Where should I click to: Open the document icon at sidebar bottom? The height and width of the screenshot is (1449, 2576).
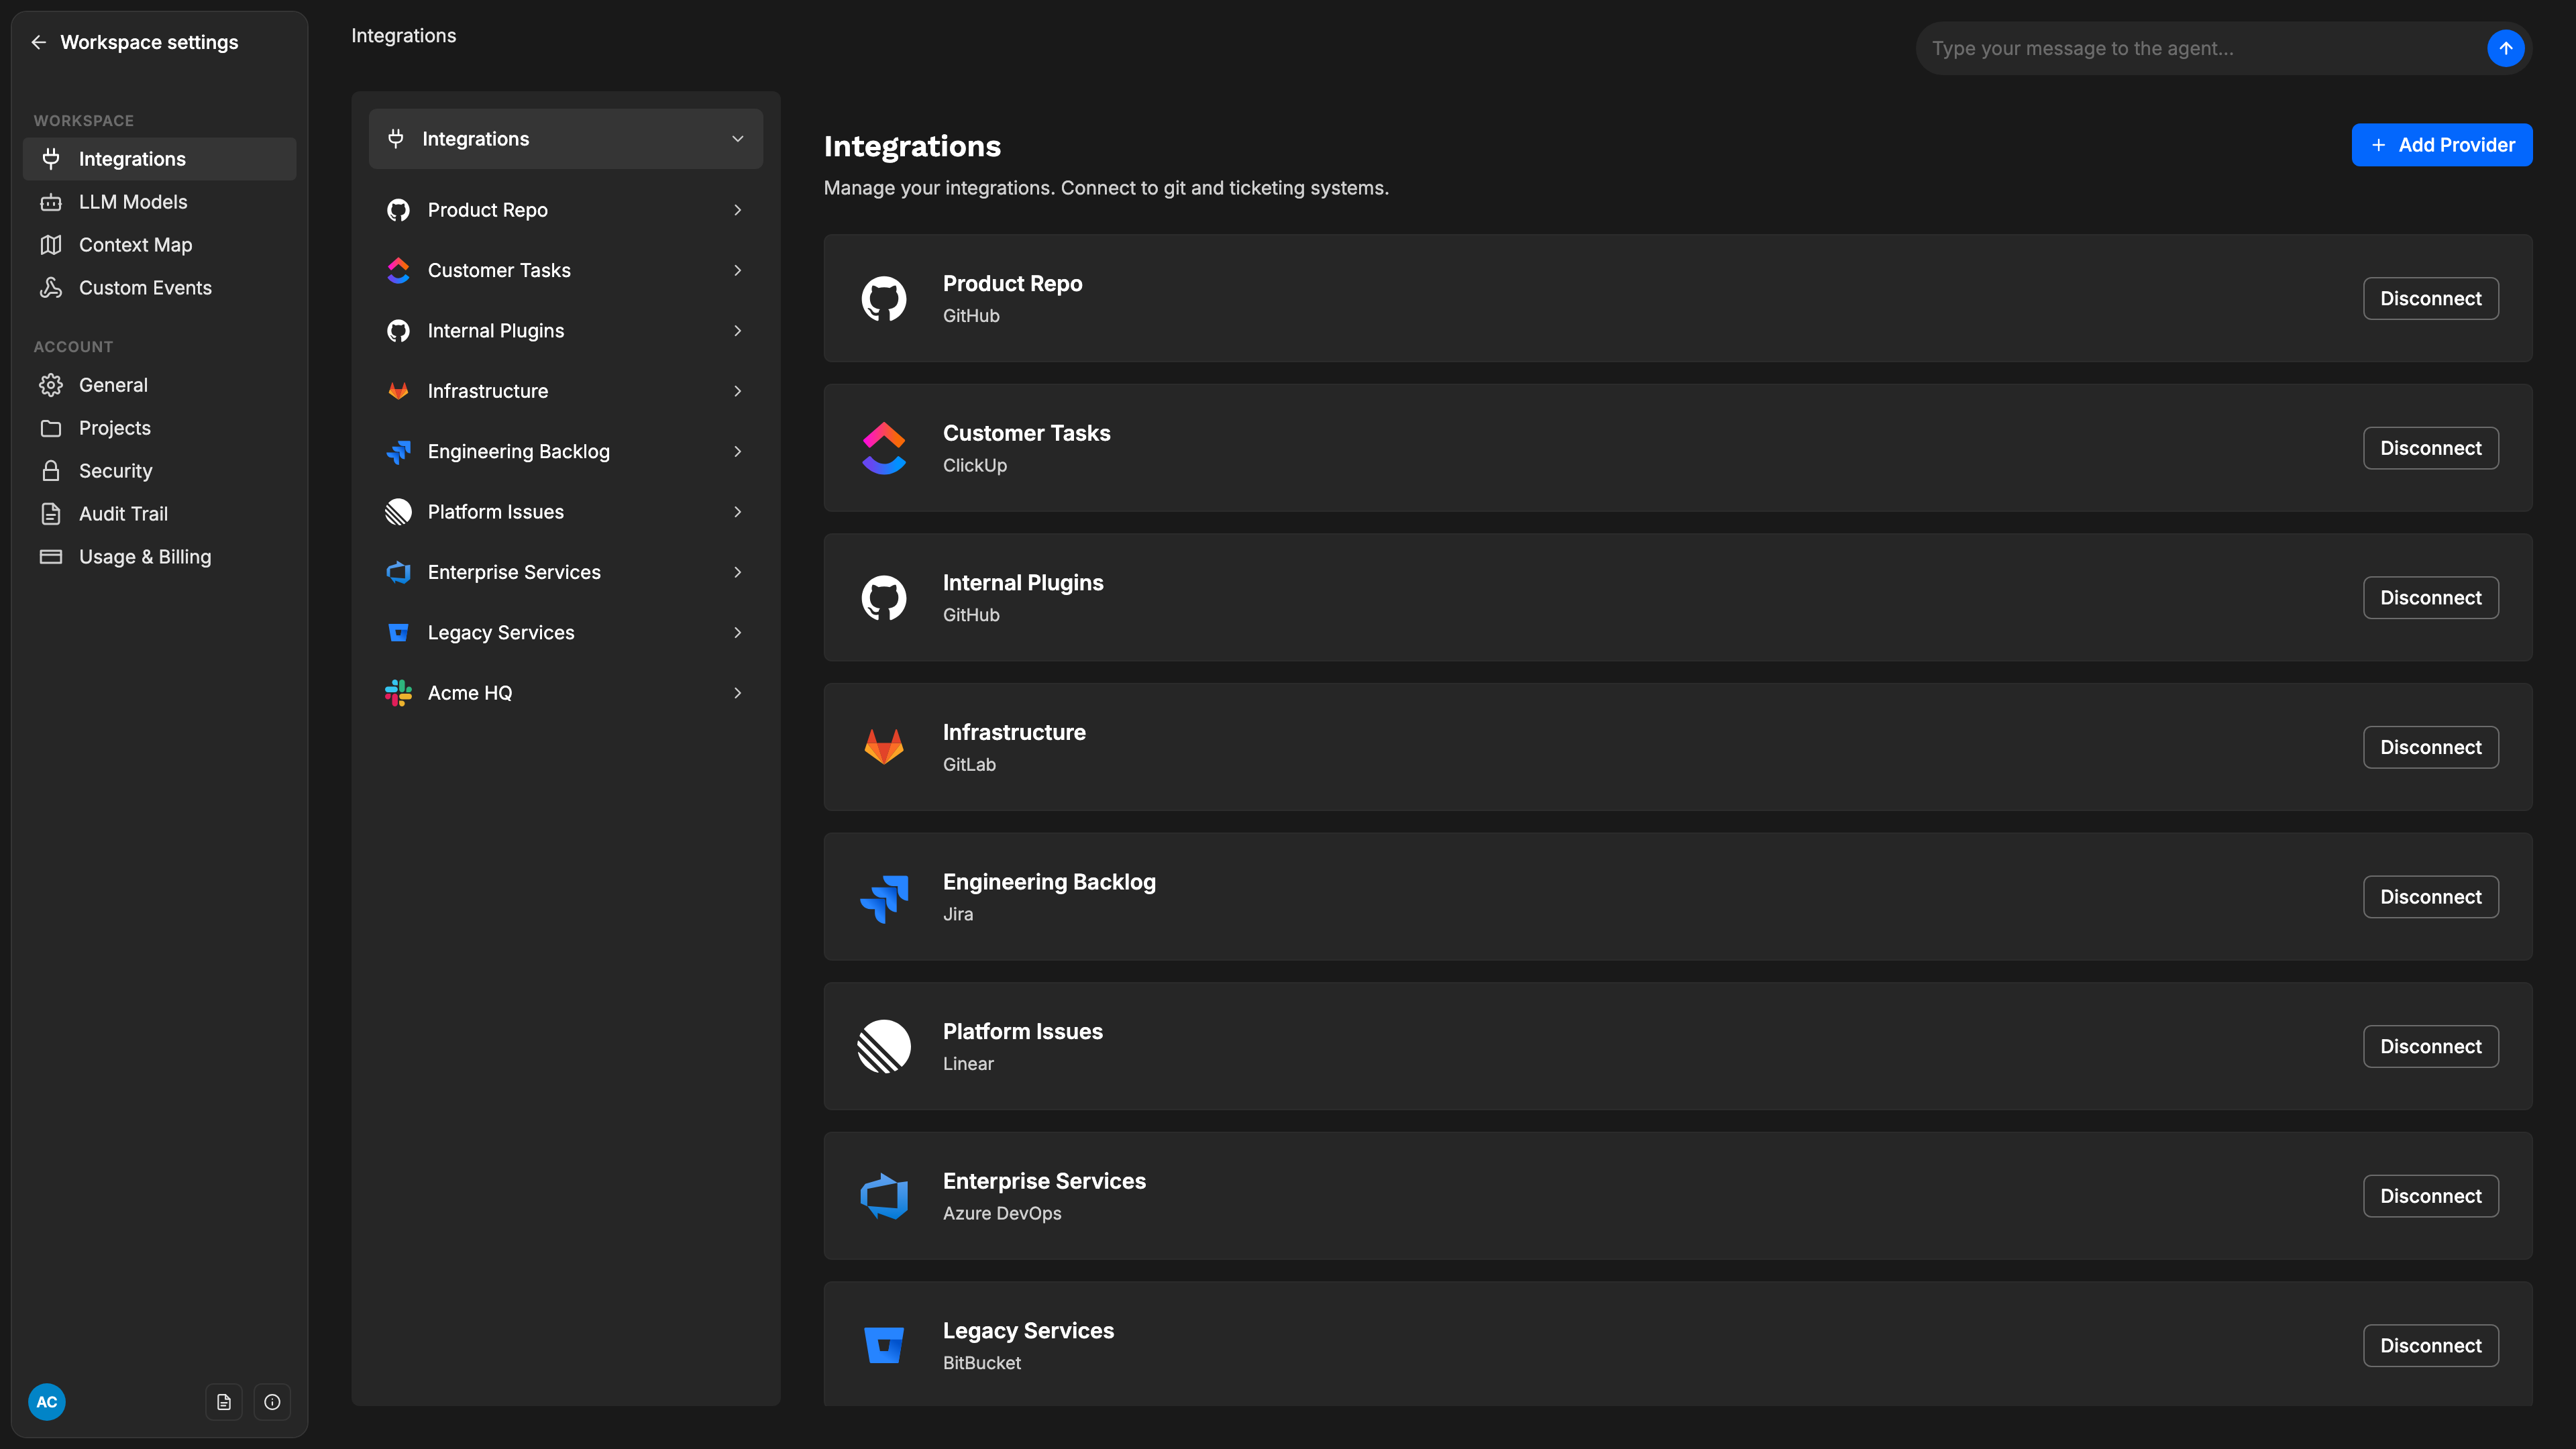tap(224, 1402)
